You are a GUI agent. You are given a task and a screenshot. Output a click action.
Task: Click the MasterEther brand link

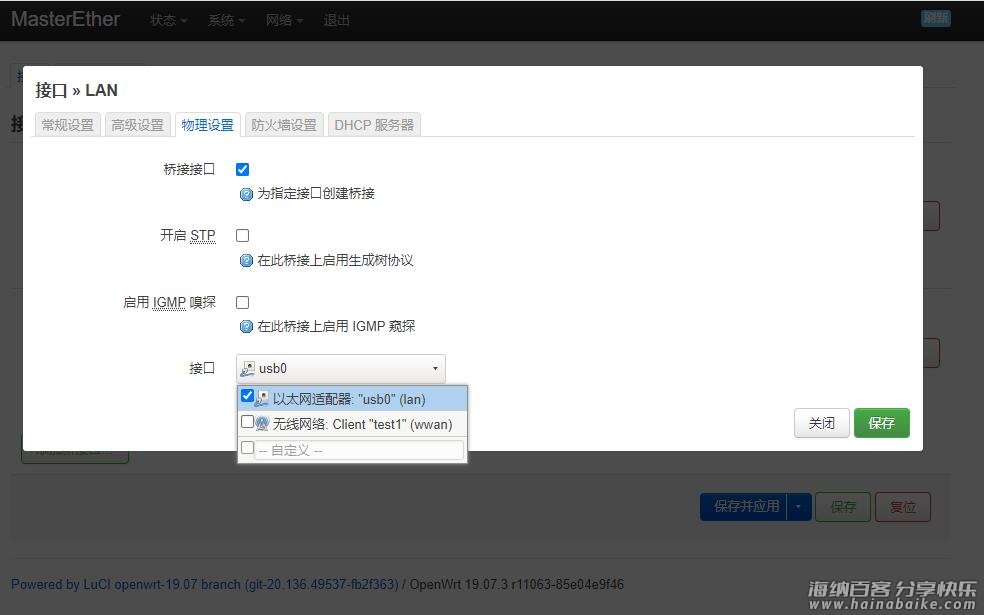pos(65,19)
